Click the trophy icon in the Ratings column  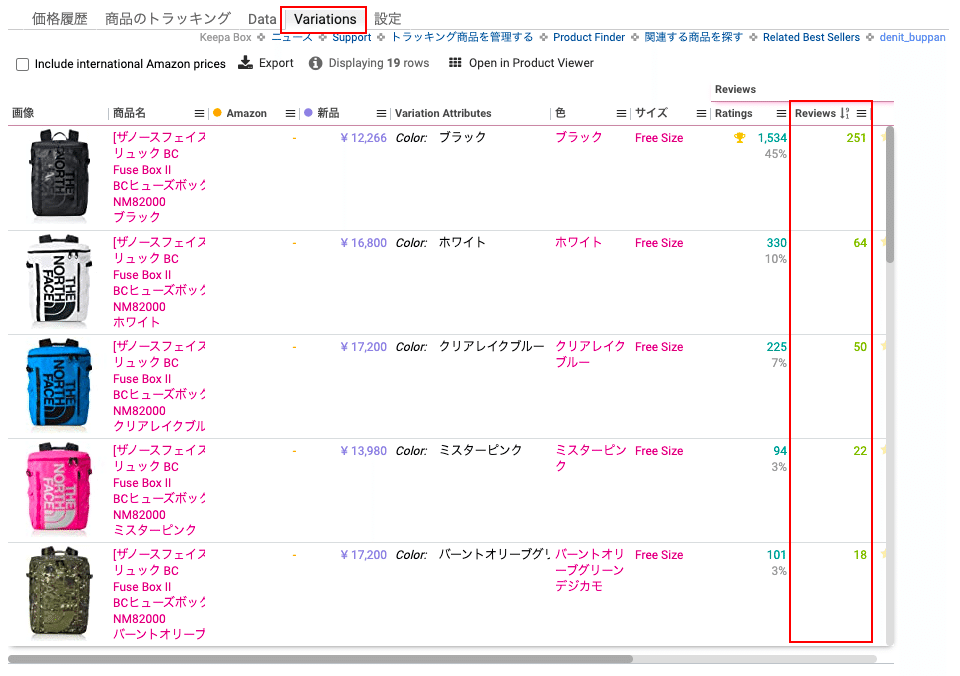pyautogui.click(x=739, y=138)
